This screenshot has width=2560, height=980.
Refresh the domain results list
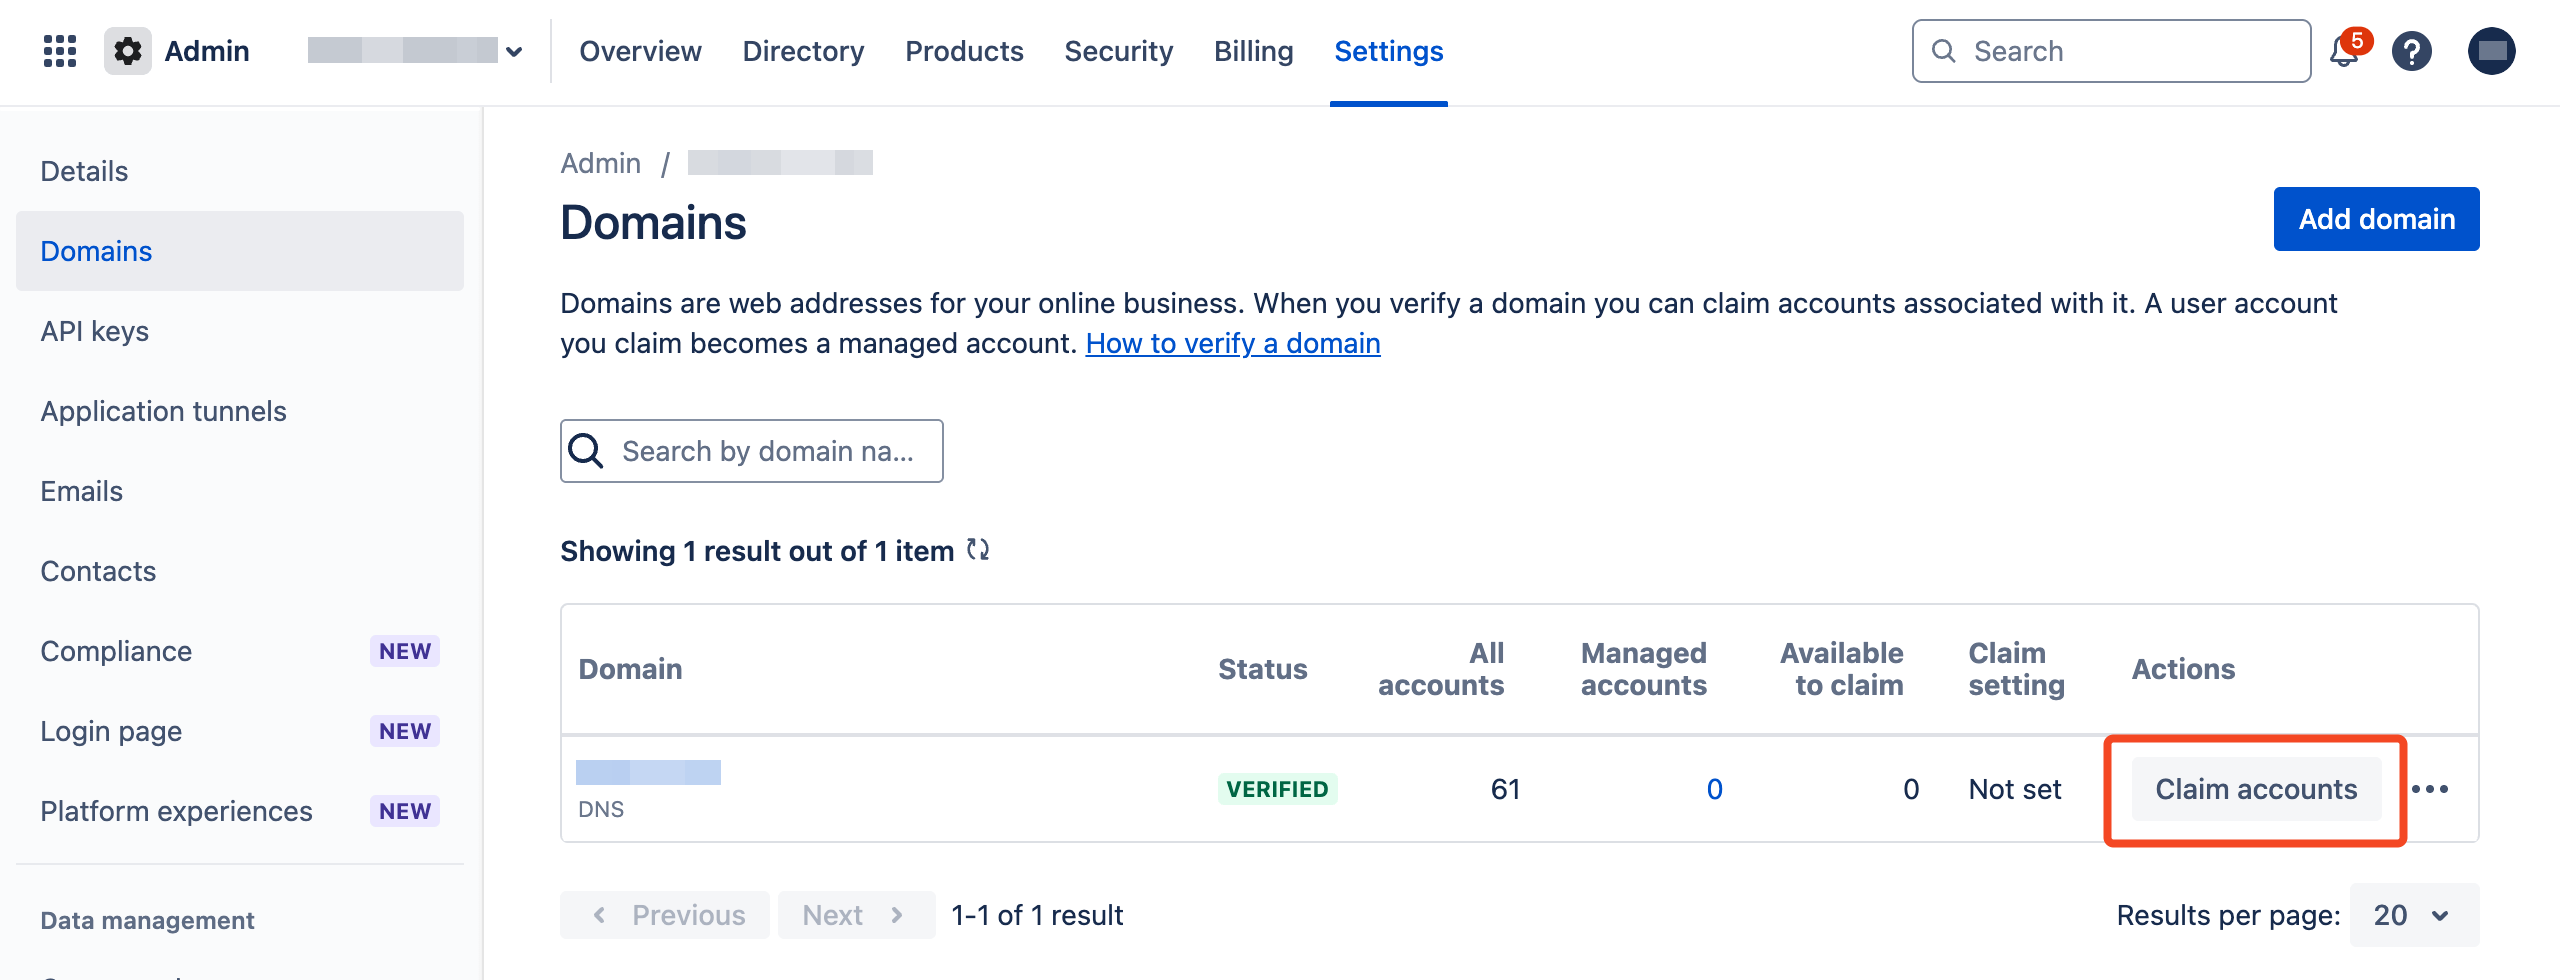[978, 550]
